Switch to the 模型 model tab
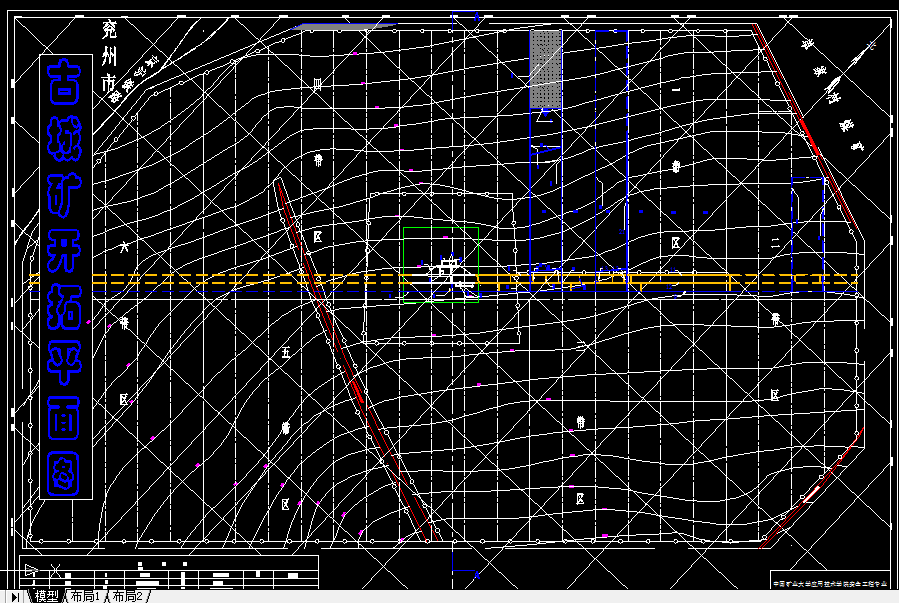 (x=46, y=596)
